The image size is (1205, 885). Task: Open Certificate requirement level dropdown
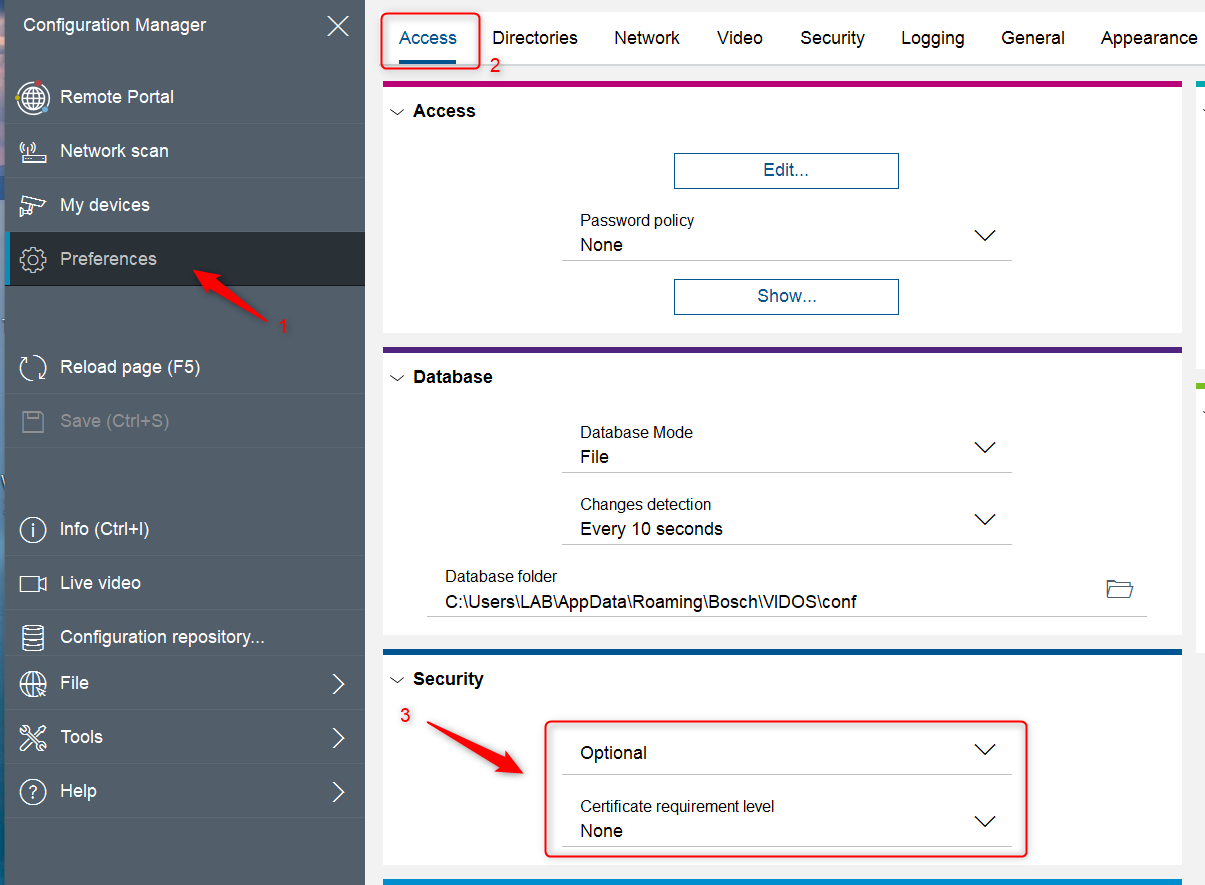coord(985,821)
